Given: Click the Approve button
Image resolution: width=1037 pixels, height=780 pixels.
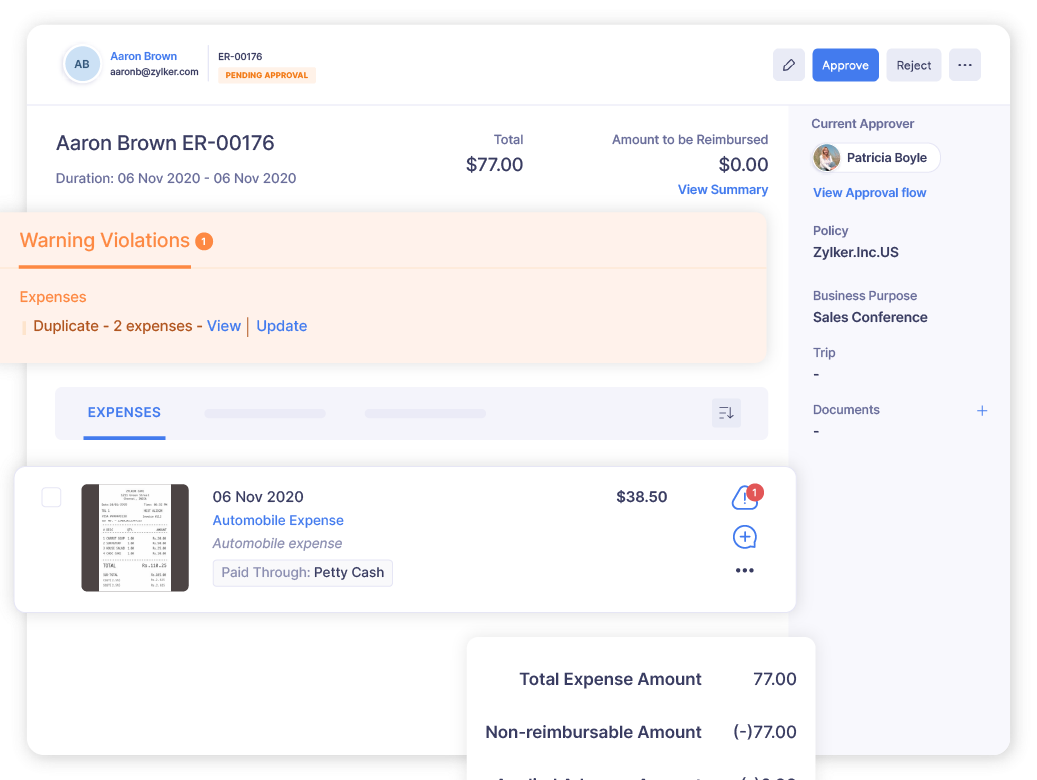Looking at the screenshot, I should click(x=845, y=64).
